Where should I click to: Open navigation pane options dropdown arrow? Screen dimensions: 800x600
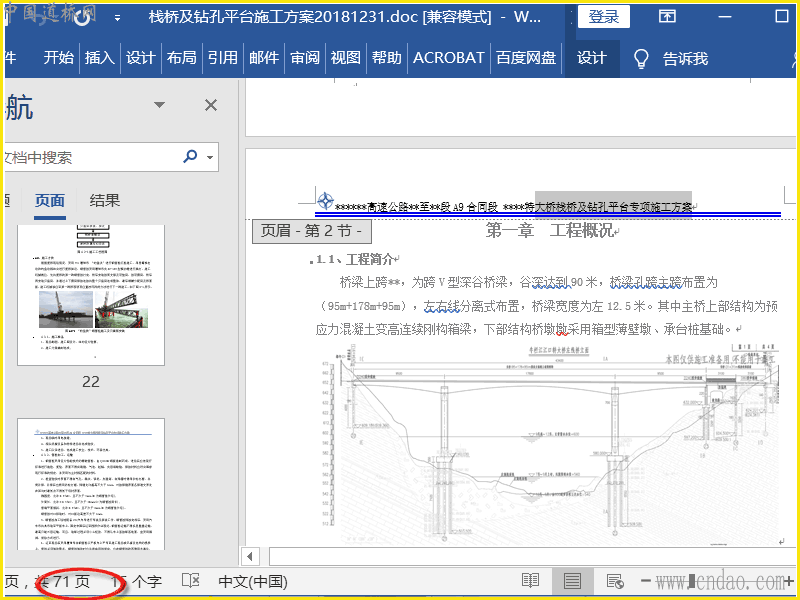(x=160, y=105)
